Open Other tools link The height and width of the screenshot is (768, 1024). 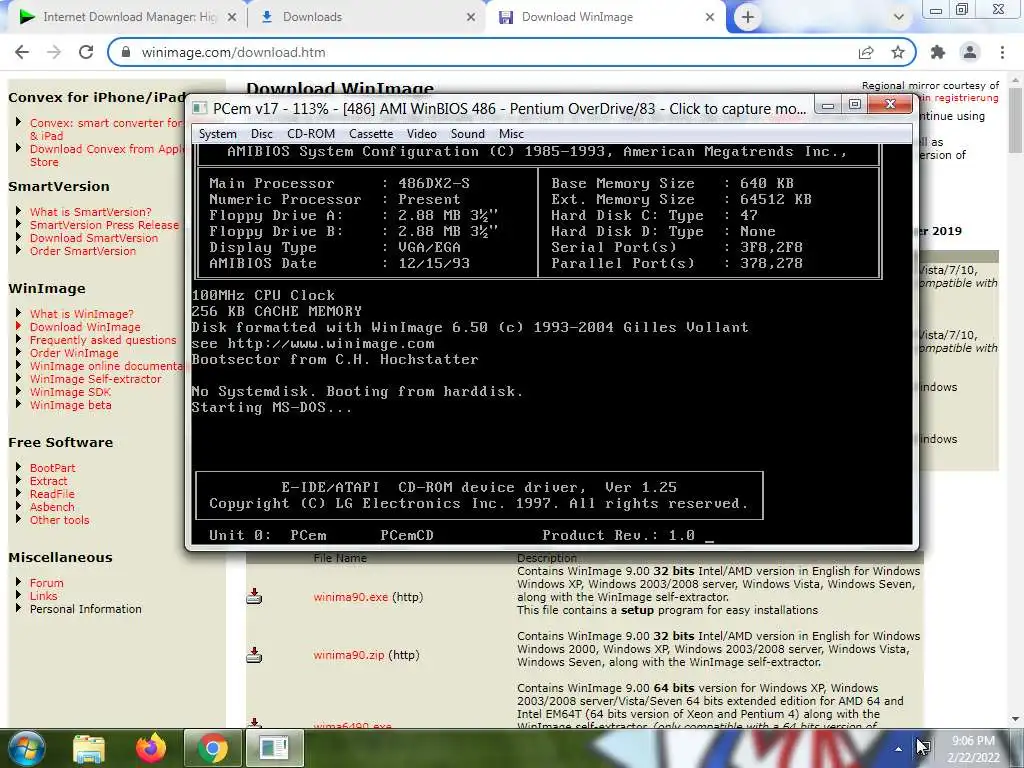point(59,520)
